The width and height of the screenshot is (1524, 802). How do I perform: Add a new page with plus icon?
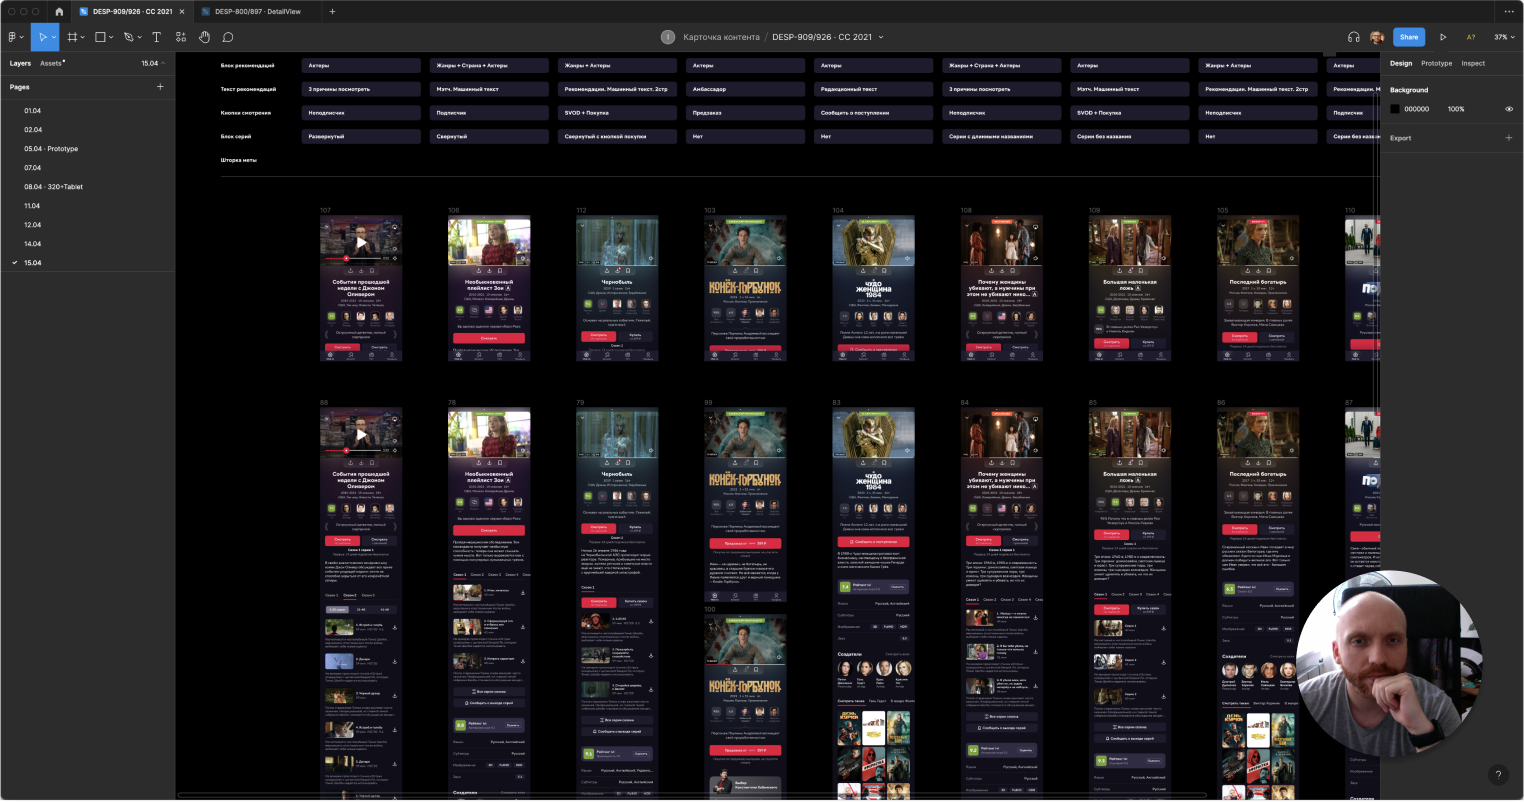(x=160, y=87)
